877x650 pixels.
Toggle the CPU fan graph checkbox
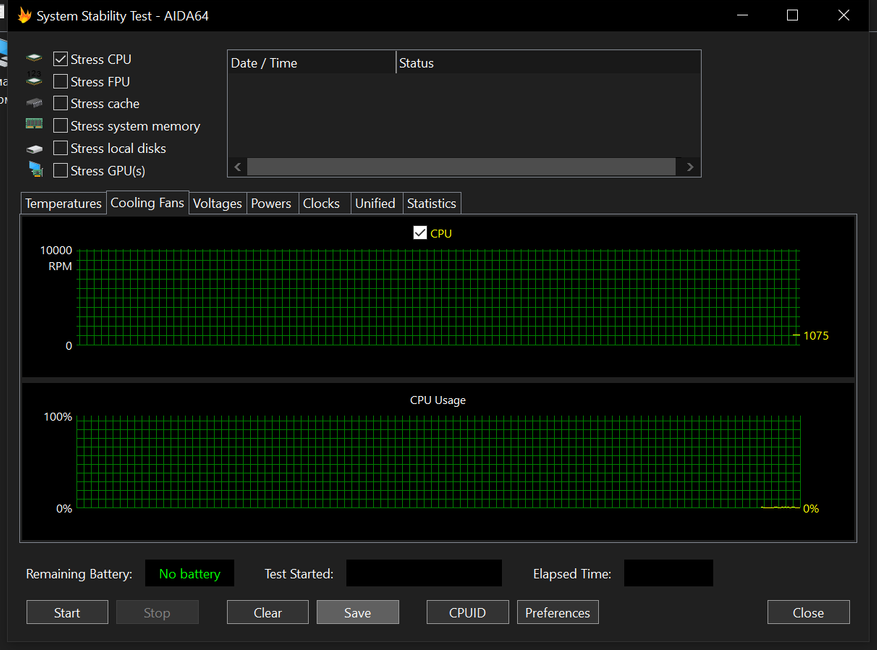pyautogui.click(x=420, y=233)
